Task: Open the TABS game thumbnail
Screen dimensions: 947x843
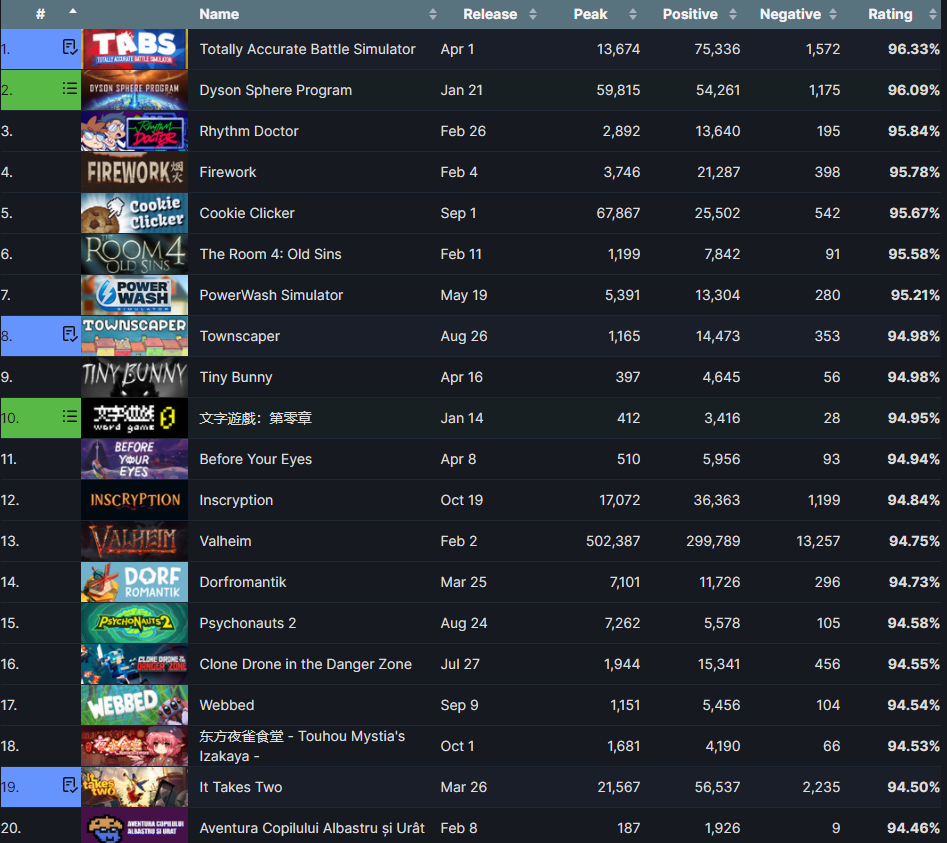Action: pyautogui.click(x=134, y=49)
